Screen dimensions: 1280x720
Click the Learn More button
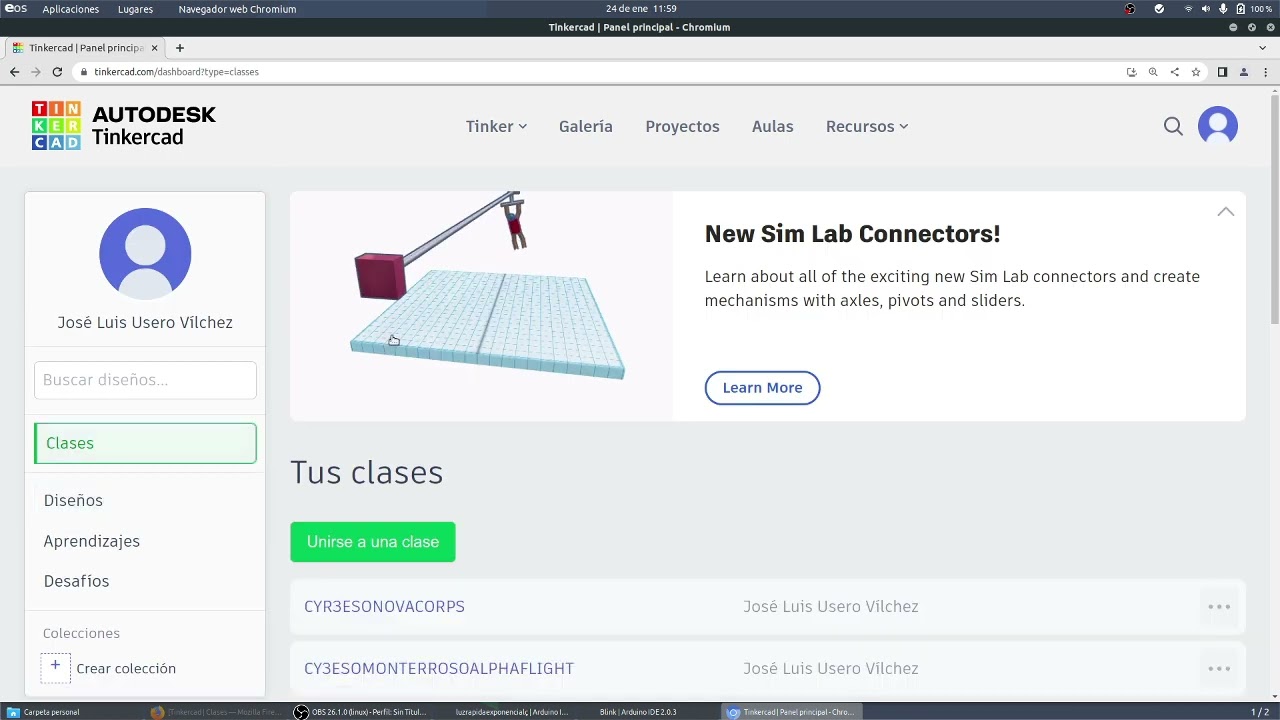[762, 388]
